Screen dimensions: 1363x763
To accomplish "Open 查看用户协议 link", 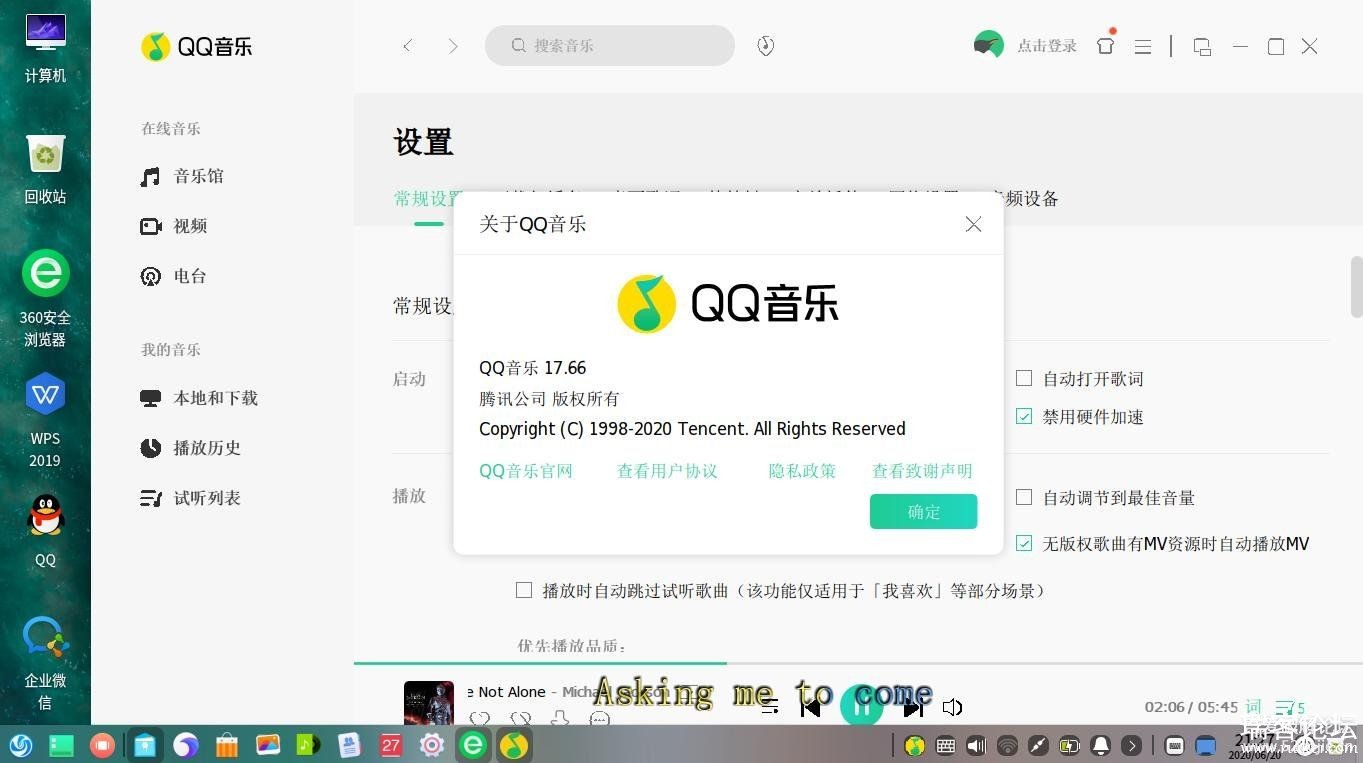I will coord(667,471).
